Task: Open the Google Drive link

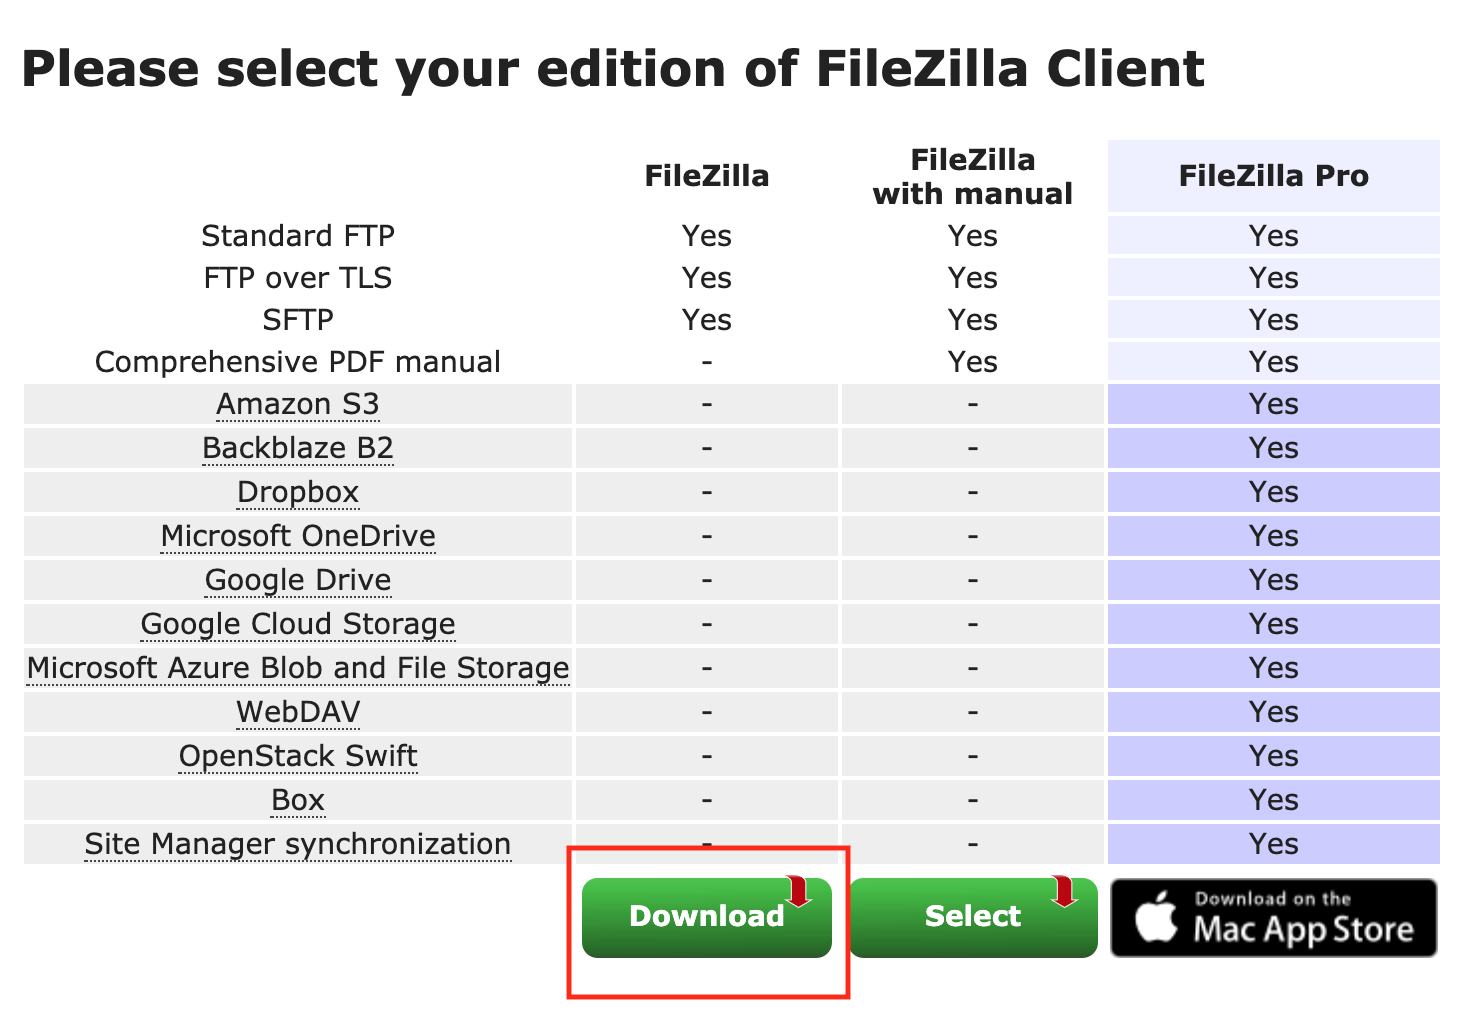Action: pyautogui.click(x=297, y=580)
